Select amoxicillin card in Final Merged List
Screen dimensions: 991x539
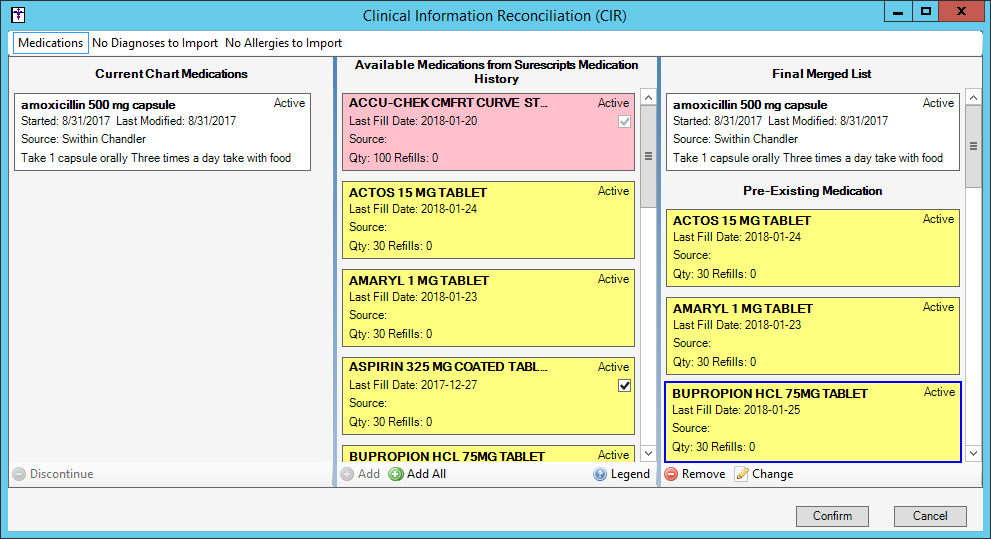(813, 131)
